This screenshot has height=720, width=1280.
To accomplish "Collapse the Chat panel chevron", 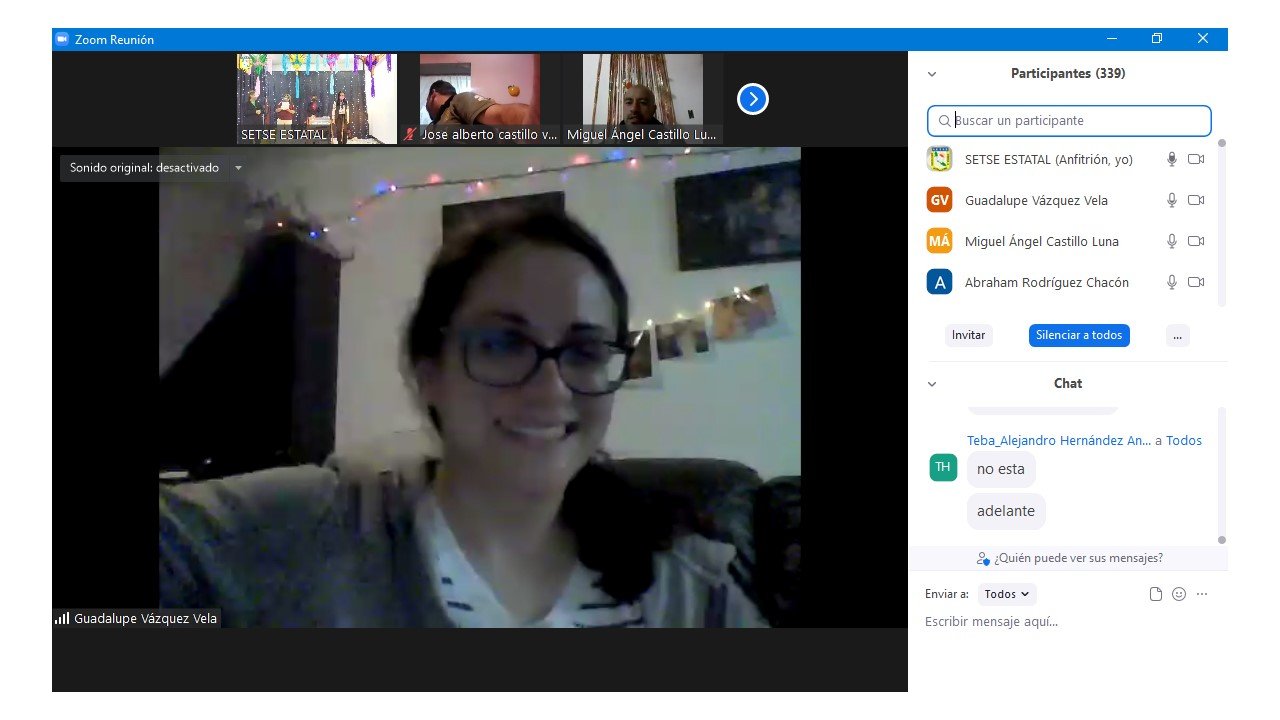I will 932,384.
